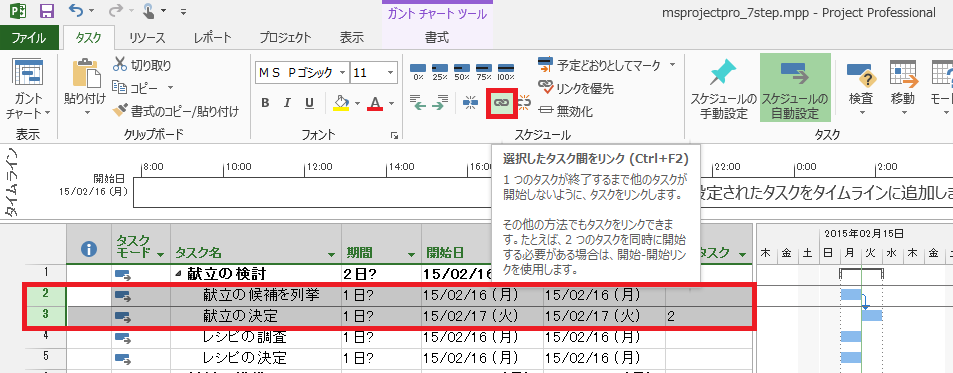This screenshot has height=373, width=953.
Task: Click Copy (コピー) command
Action: click(136, 88)
